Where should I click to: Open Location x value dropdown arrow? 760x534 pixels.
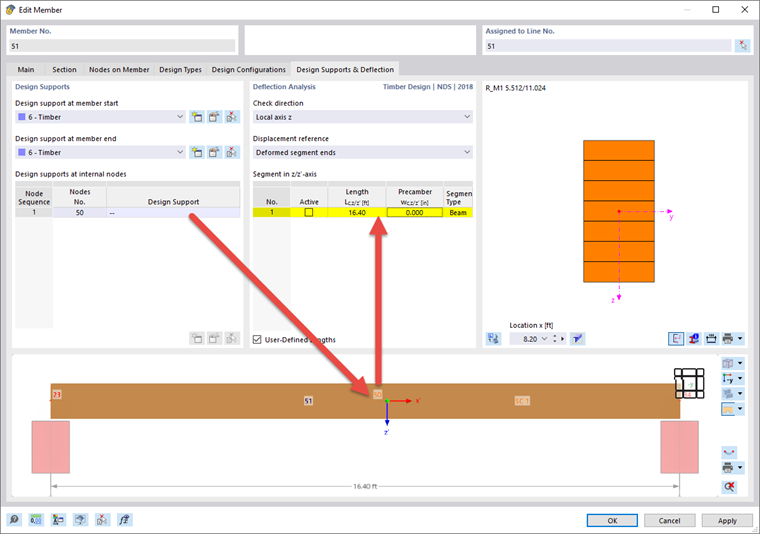point(544,339)
